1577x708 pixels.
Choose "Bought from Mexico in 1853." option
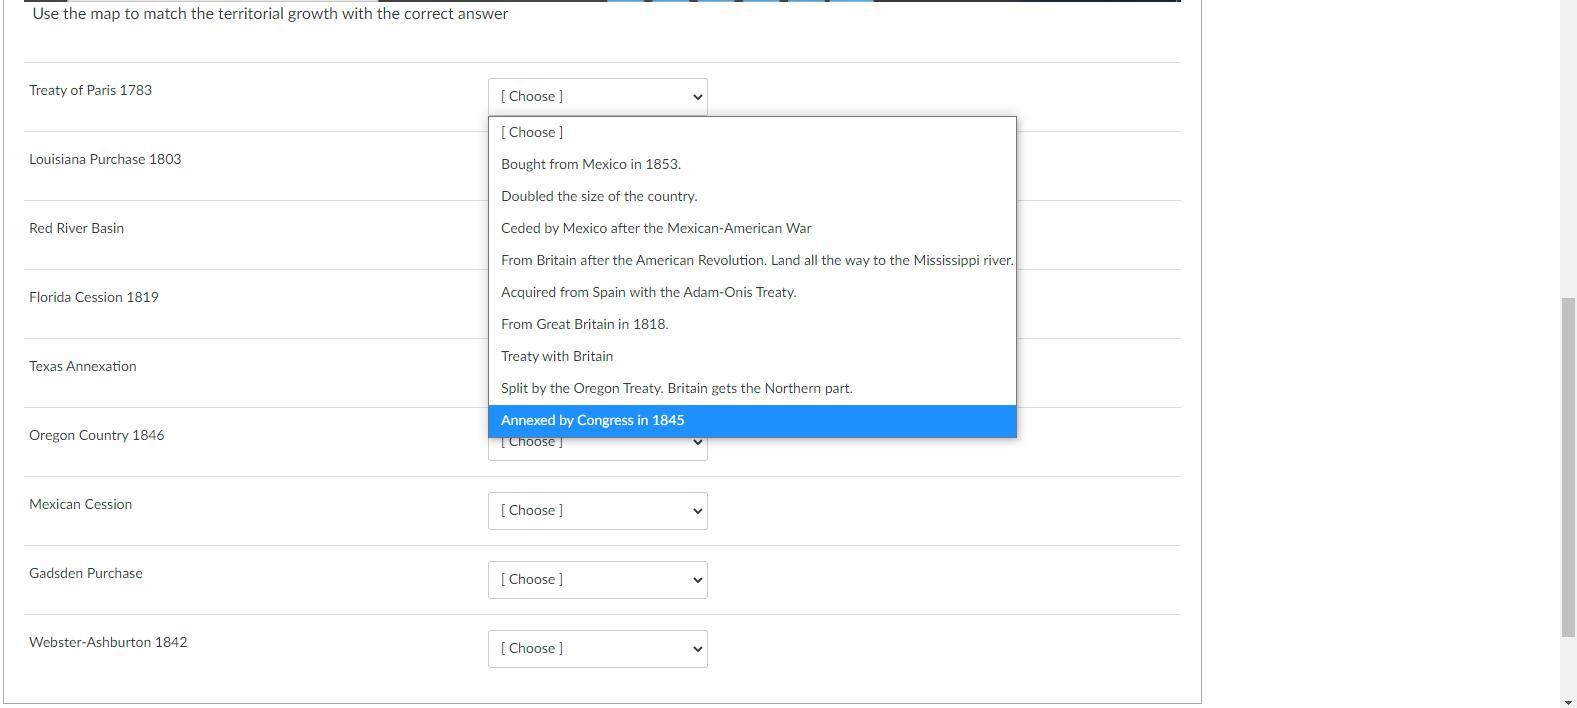tap(590, 164)
